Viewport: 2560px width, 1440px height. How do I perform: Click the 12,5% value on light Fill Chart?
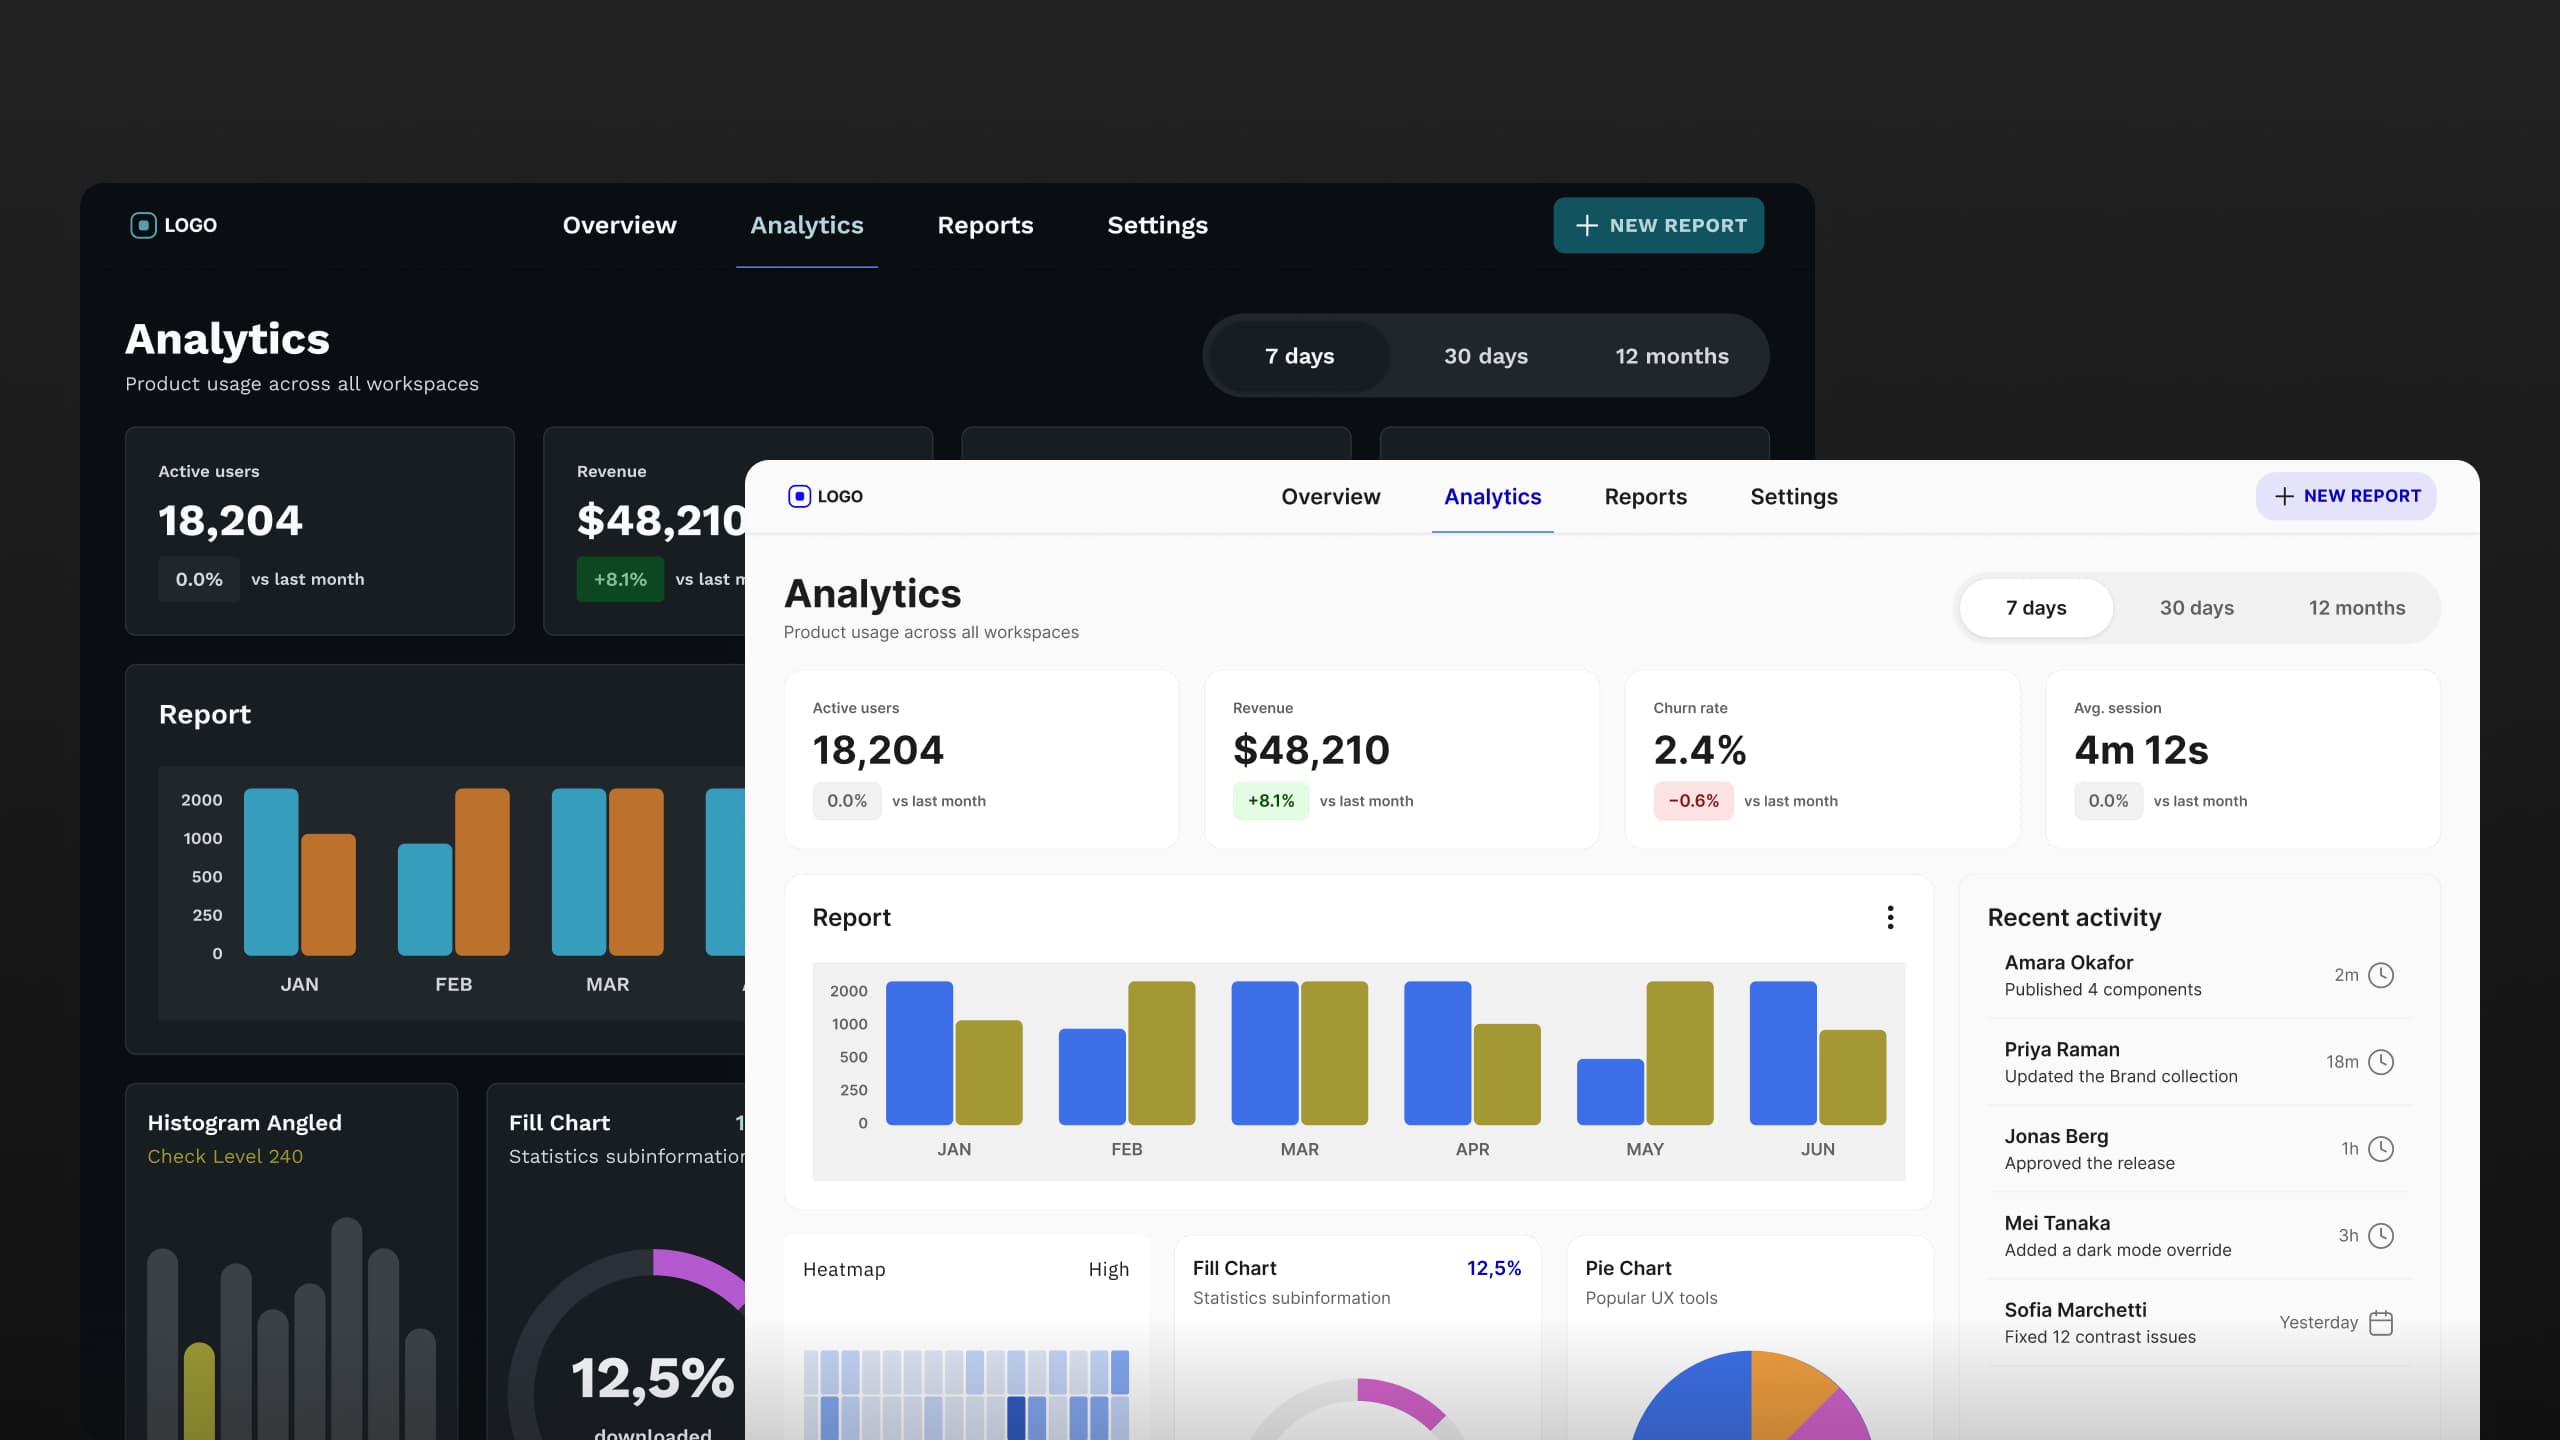tap(1493, 1268)
